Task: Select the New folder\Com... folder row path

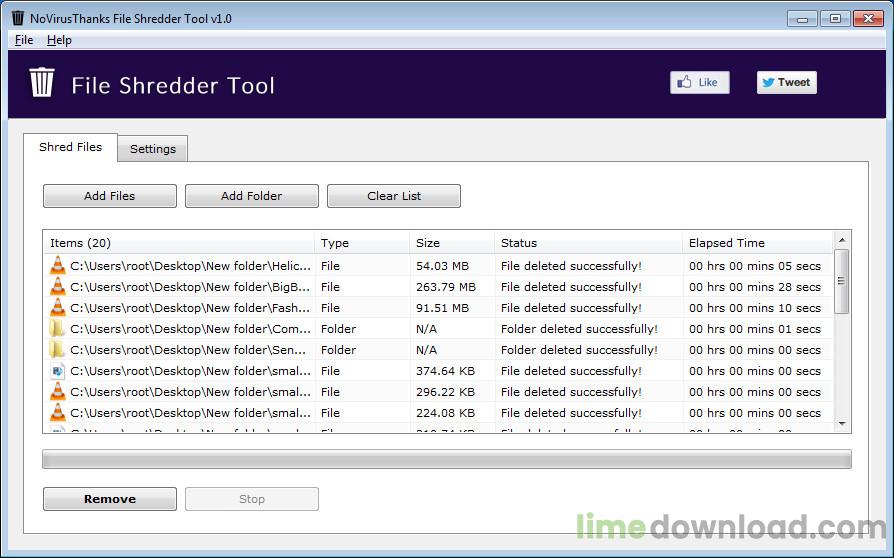Action: tap(190, 329)
